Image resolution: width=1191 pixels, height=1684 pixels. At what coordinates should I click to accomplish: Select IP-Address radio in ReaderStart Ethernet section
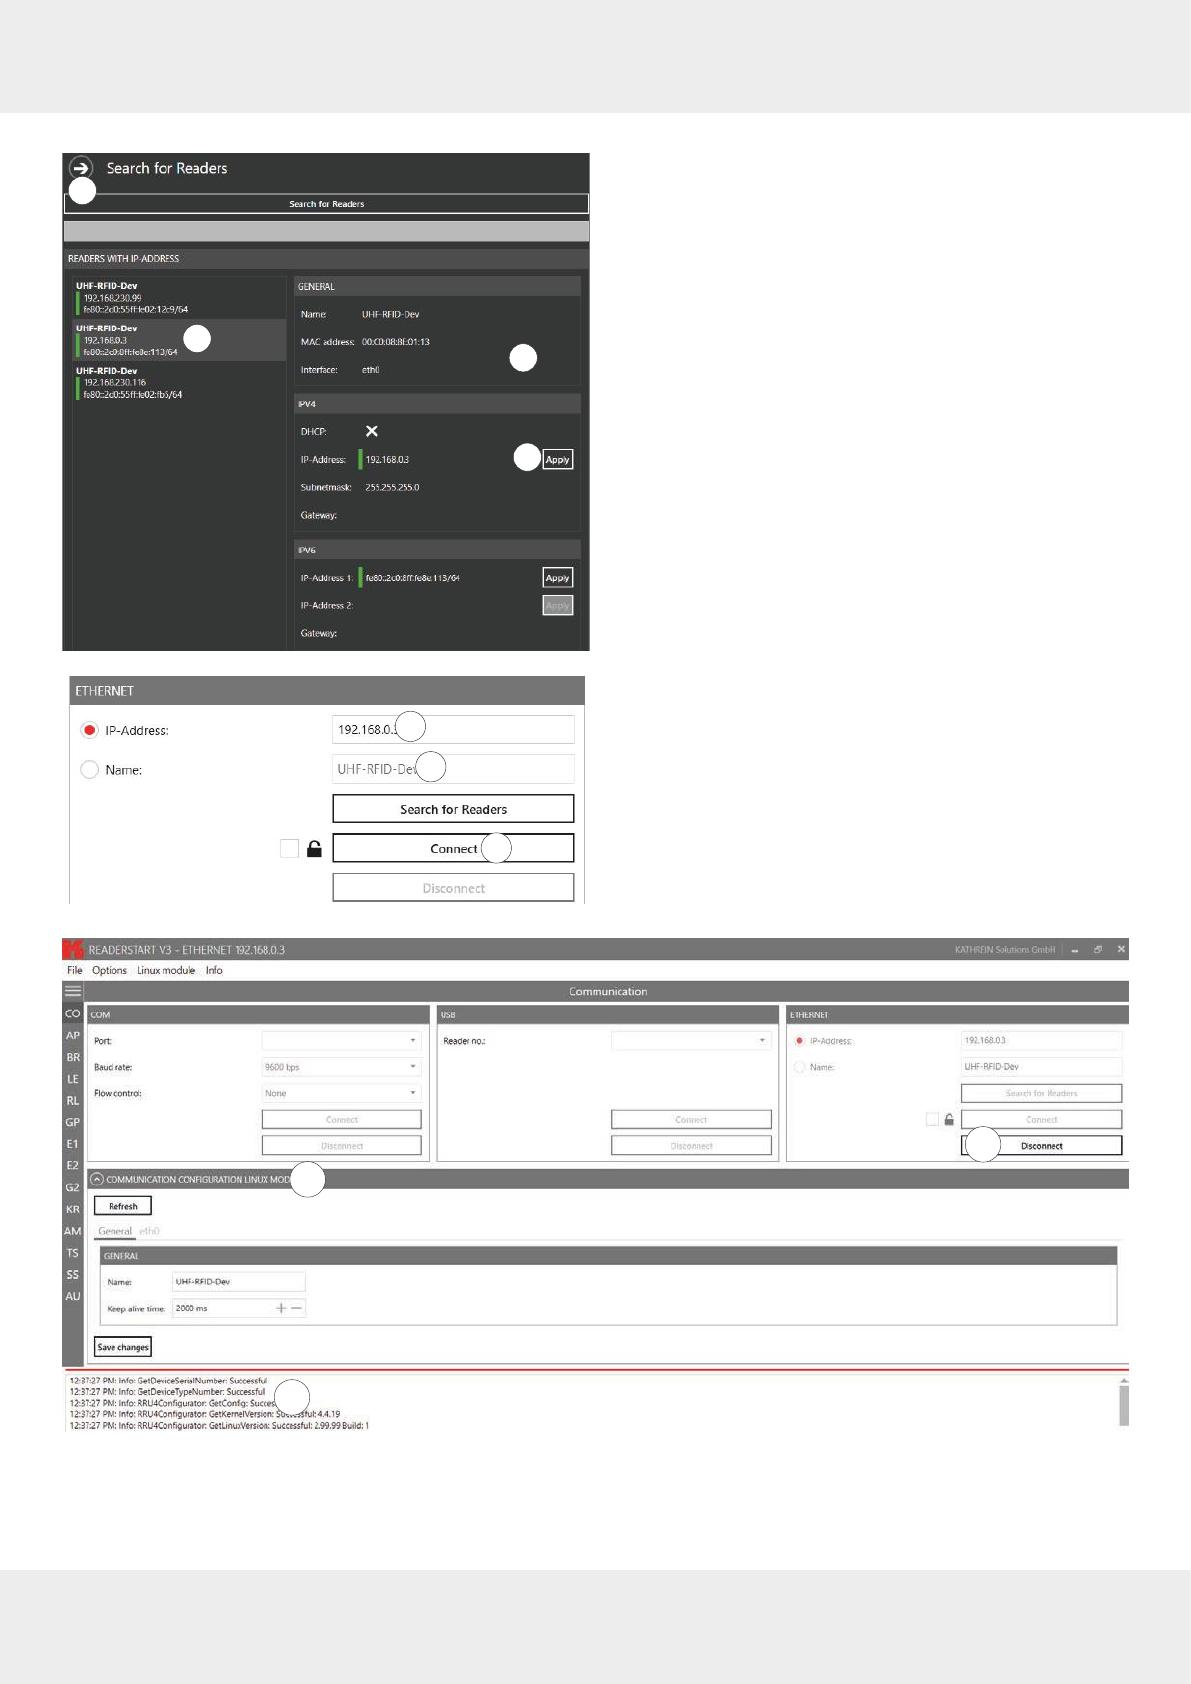pyautogui.click(x=800, y=1041)
